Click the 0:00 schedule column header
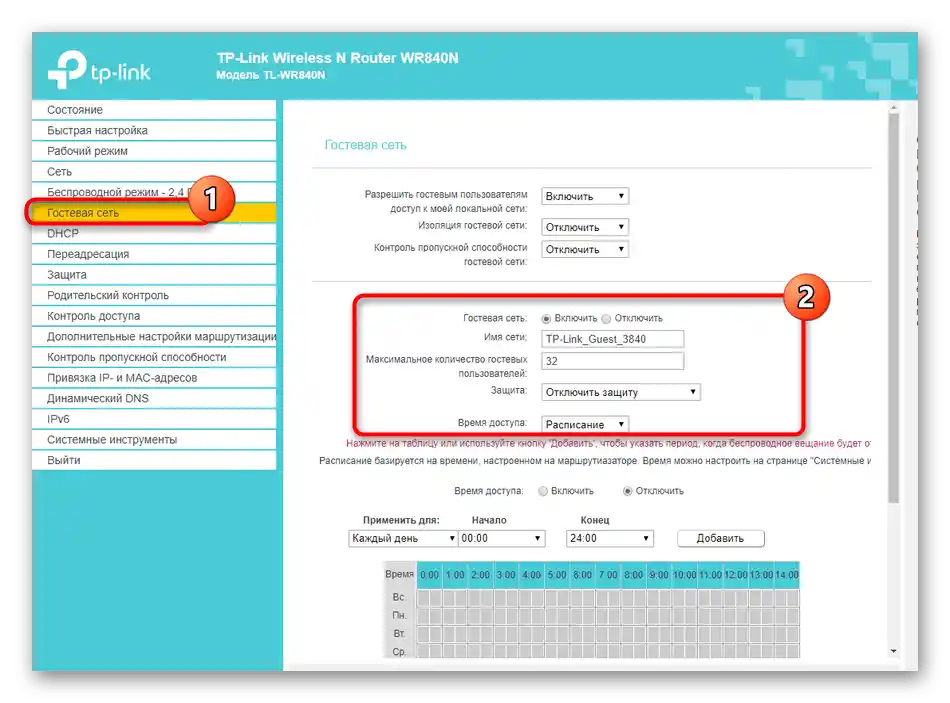950x703 pixels. [430, 575]
